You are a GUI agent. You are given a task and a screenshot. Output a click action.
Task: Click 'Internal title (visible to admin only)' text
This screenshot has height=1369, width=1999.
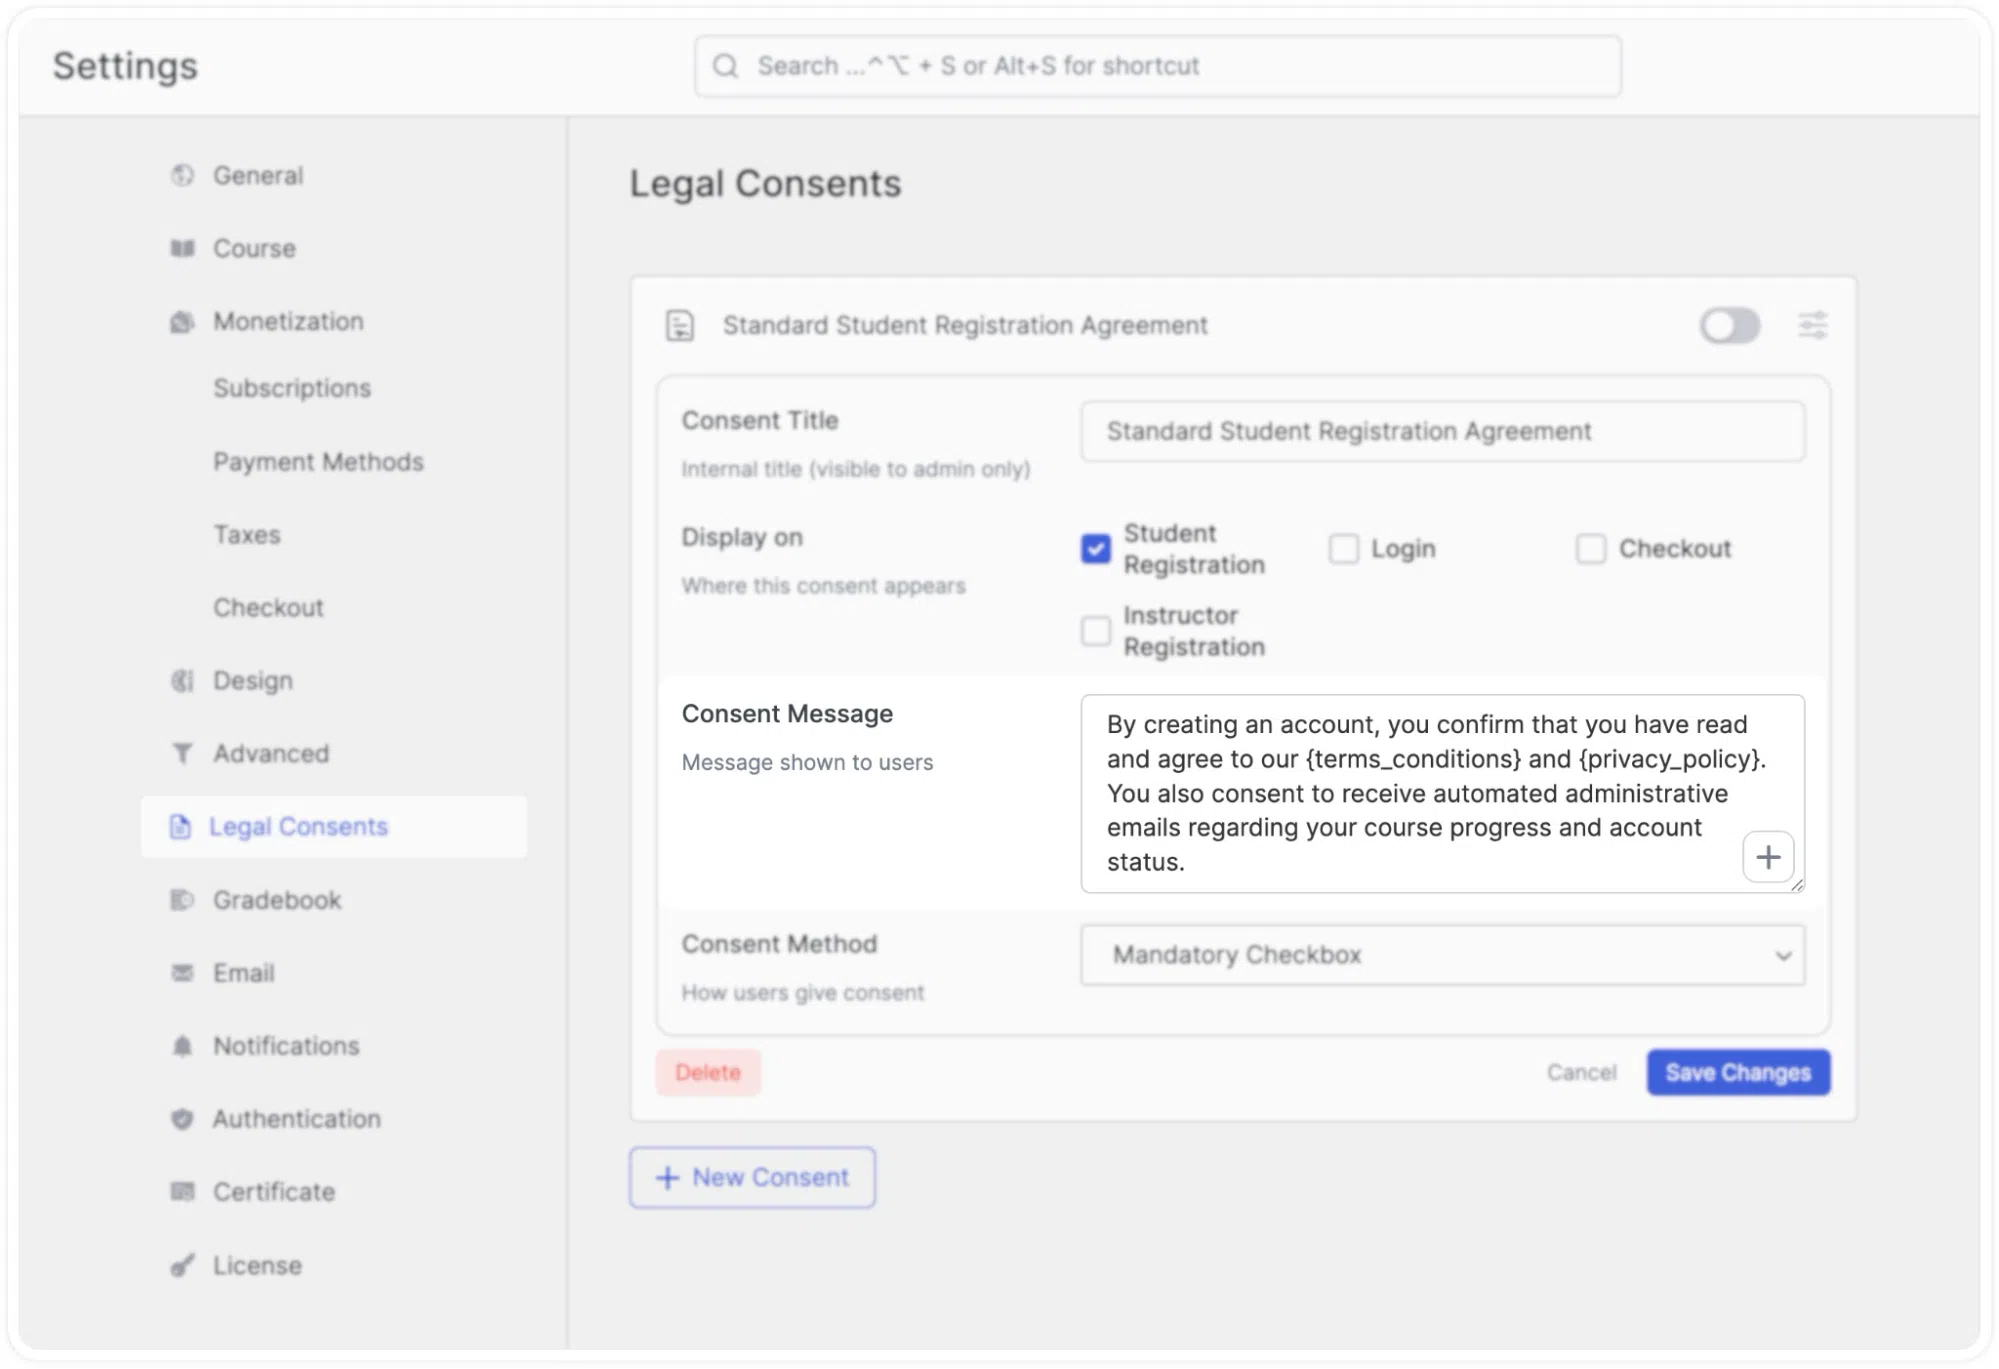coord(856,469)
